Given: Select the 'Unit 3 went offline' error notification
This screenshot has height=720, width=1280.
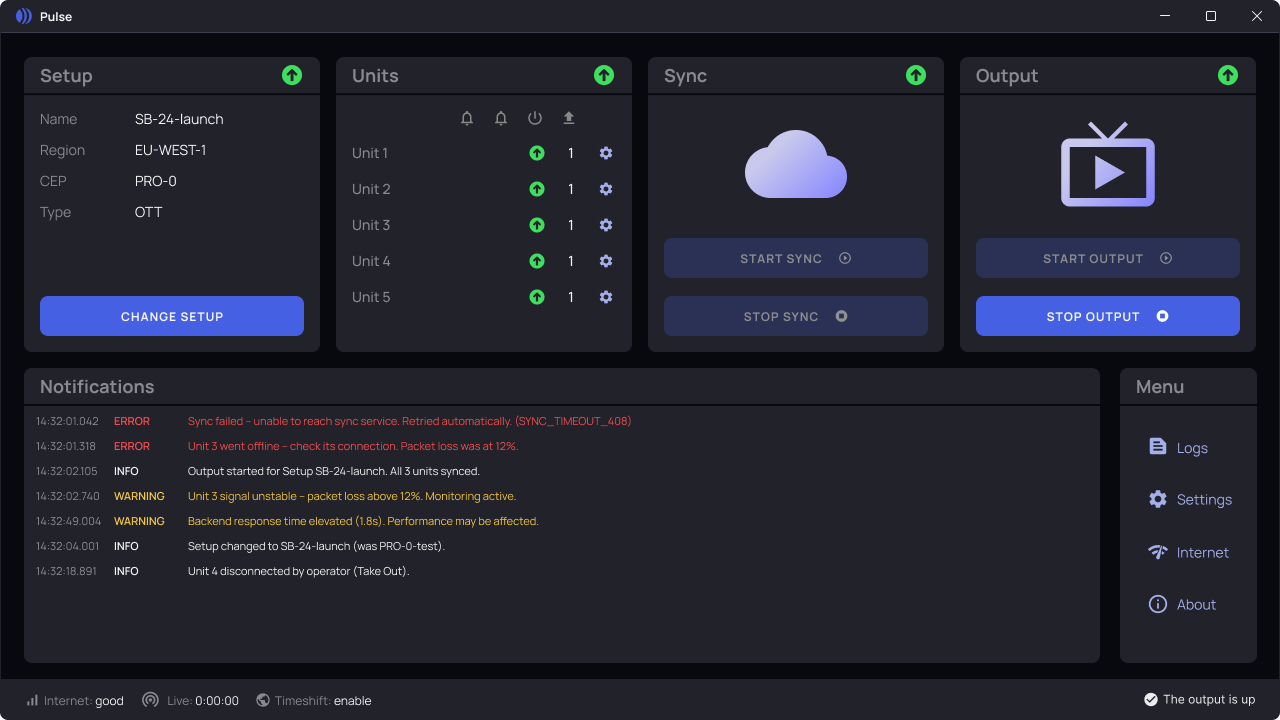Looking at the screenshot, I should tap(562, 446).
